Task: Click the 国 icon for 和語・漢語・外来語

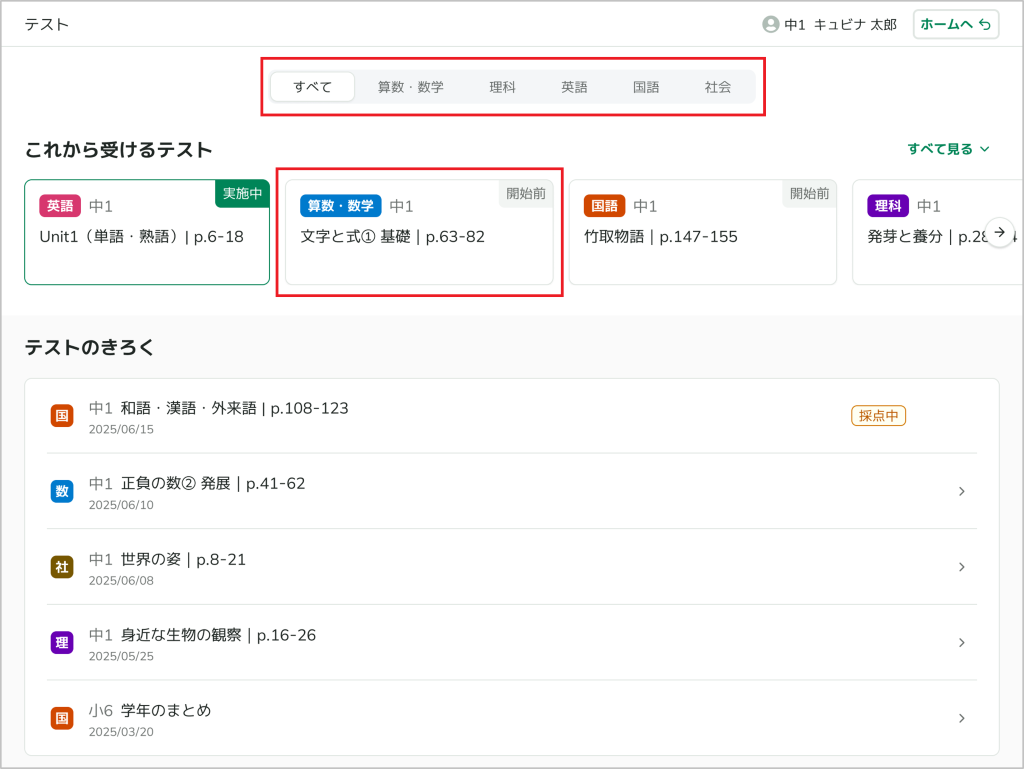Action: point(62,416)
